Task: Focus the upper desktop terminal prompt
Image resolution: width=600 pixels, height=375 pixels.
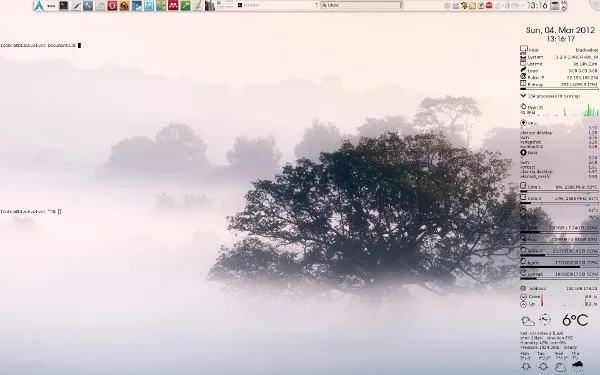Action: (41, 45)
